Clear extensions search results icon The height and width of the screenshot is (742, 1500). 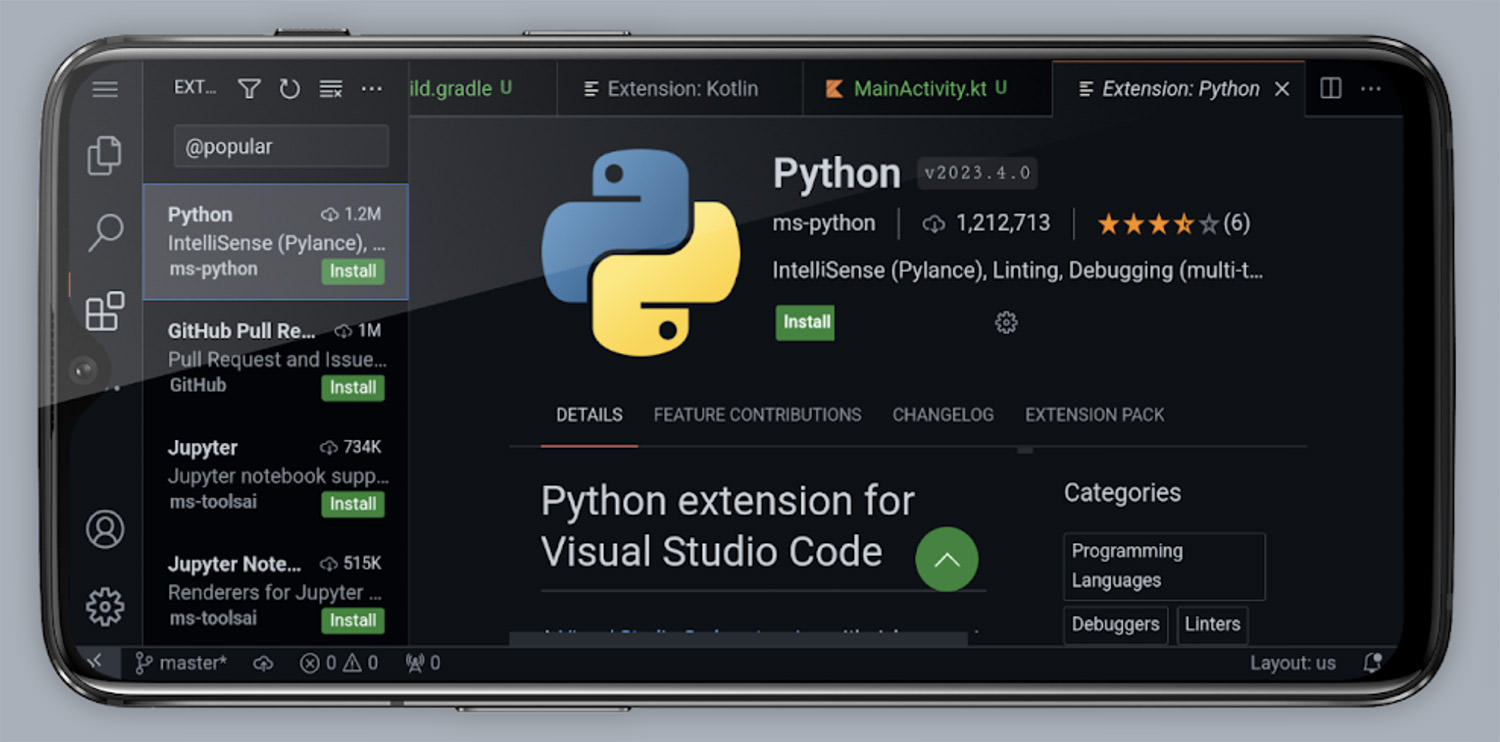pyautogui.click(x=331, y=89)
